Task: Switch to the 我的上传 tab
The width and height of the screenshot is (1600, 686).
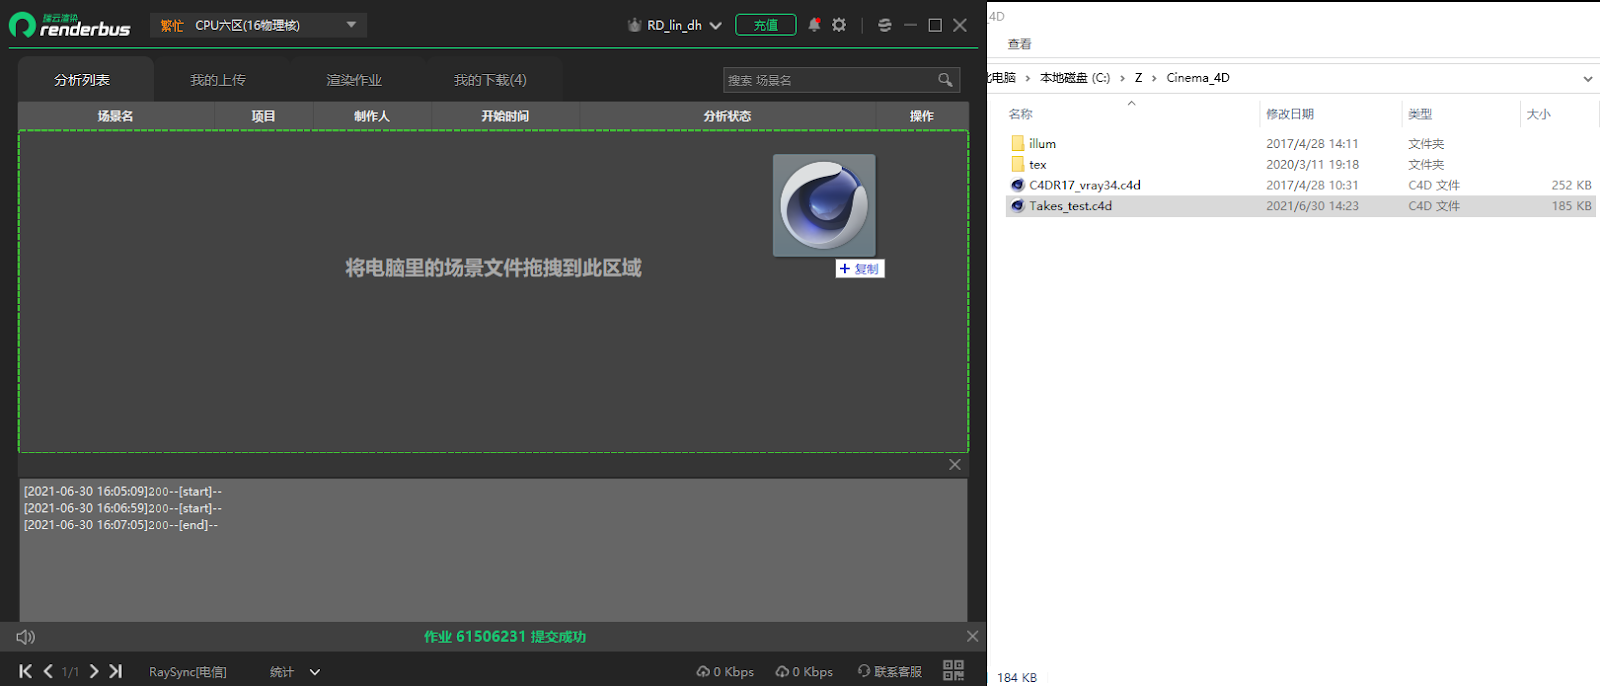Action: (x=218, y=80)
